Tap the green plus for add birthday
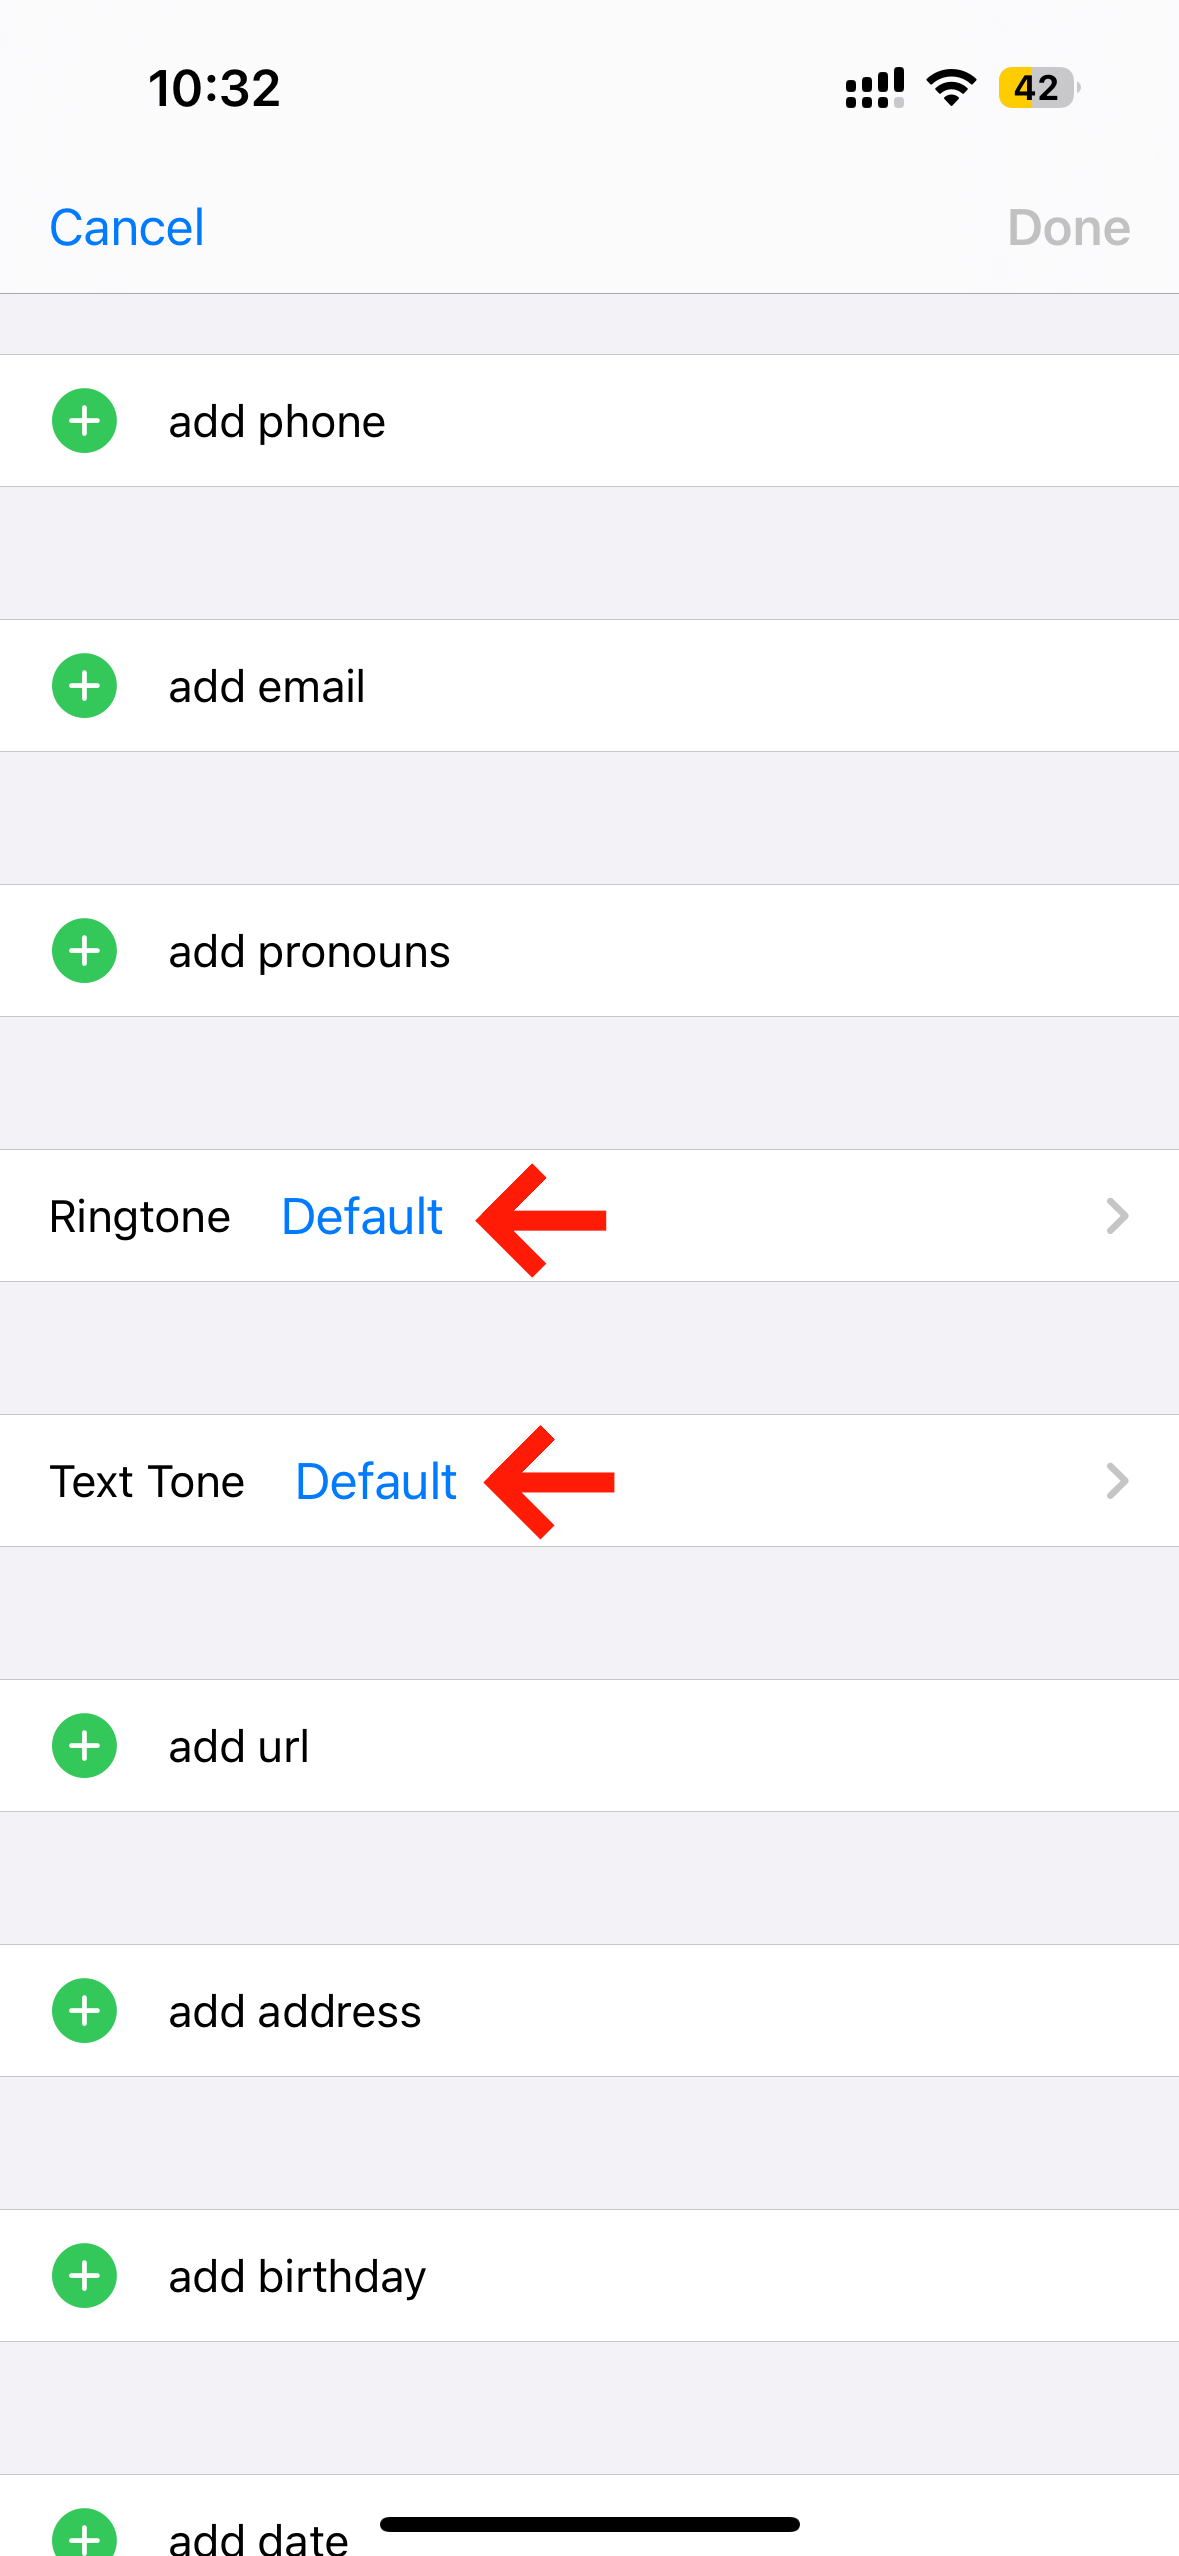This screenshot has width=1179, height=2556. pos(84,2276)
